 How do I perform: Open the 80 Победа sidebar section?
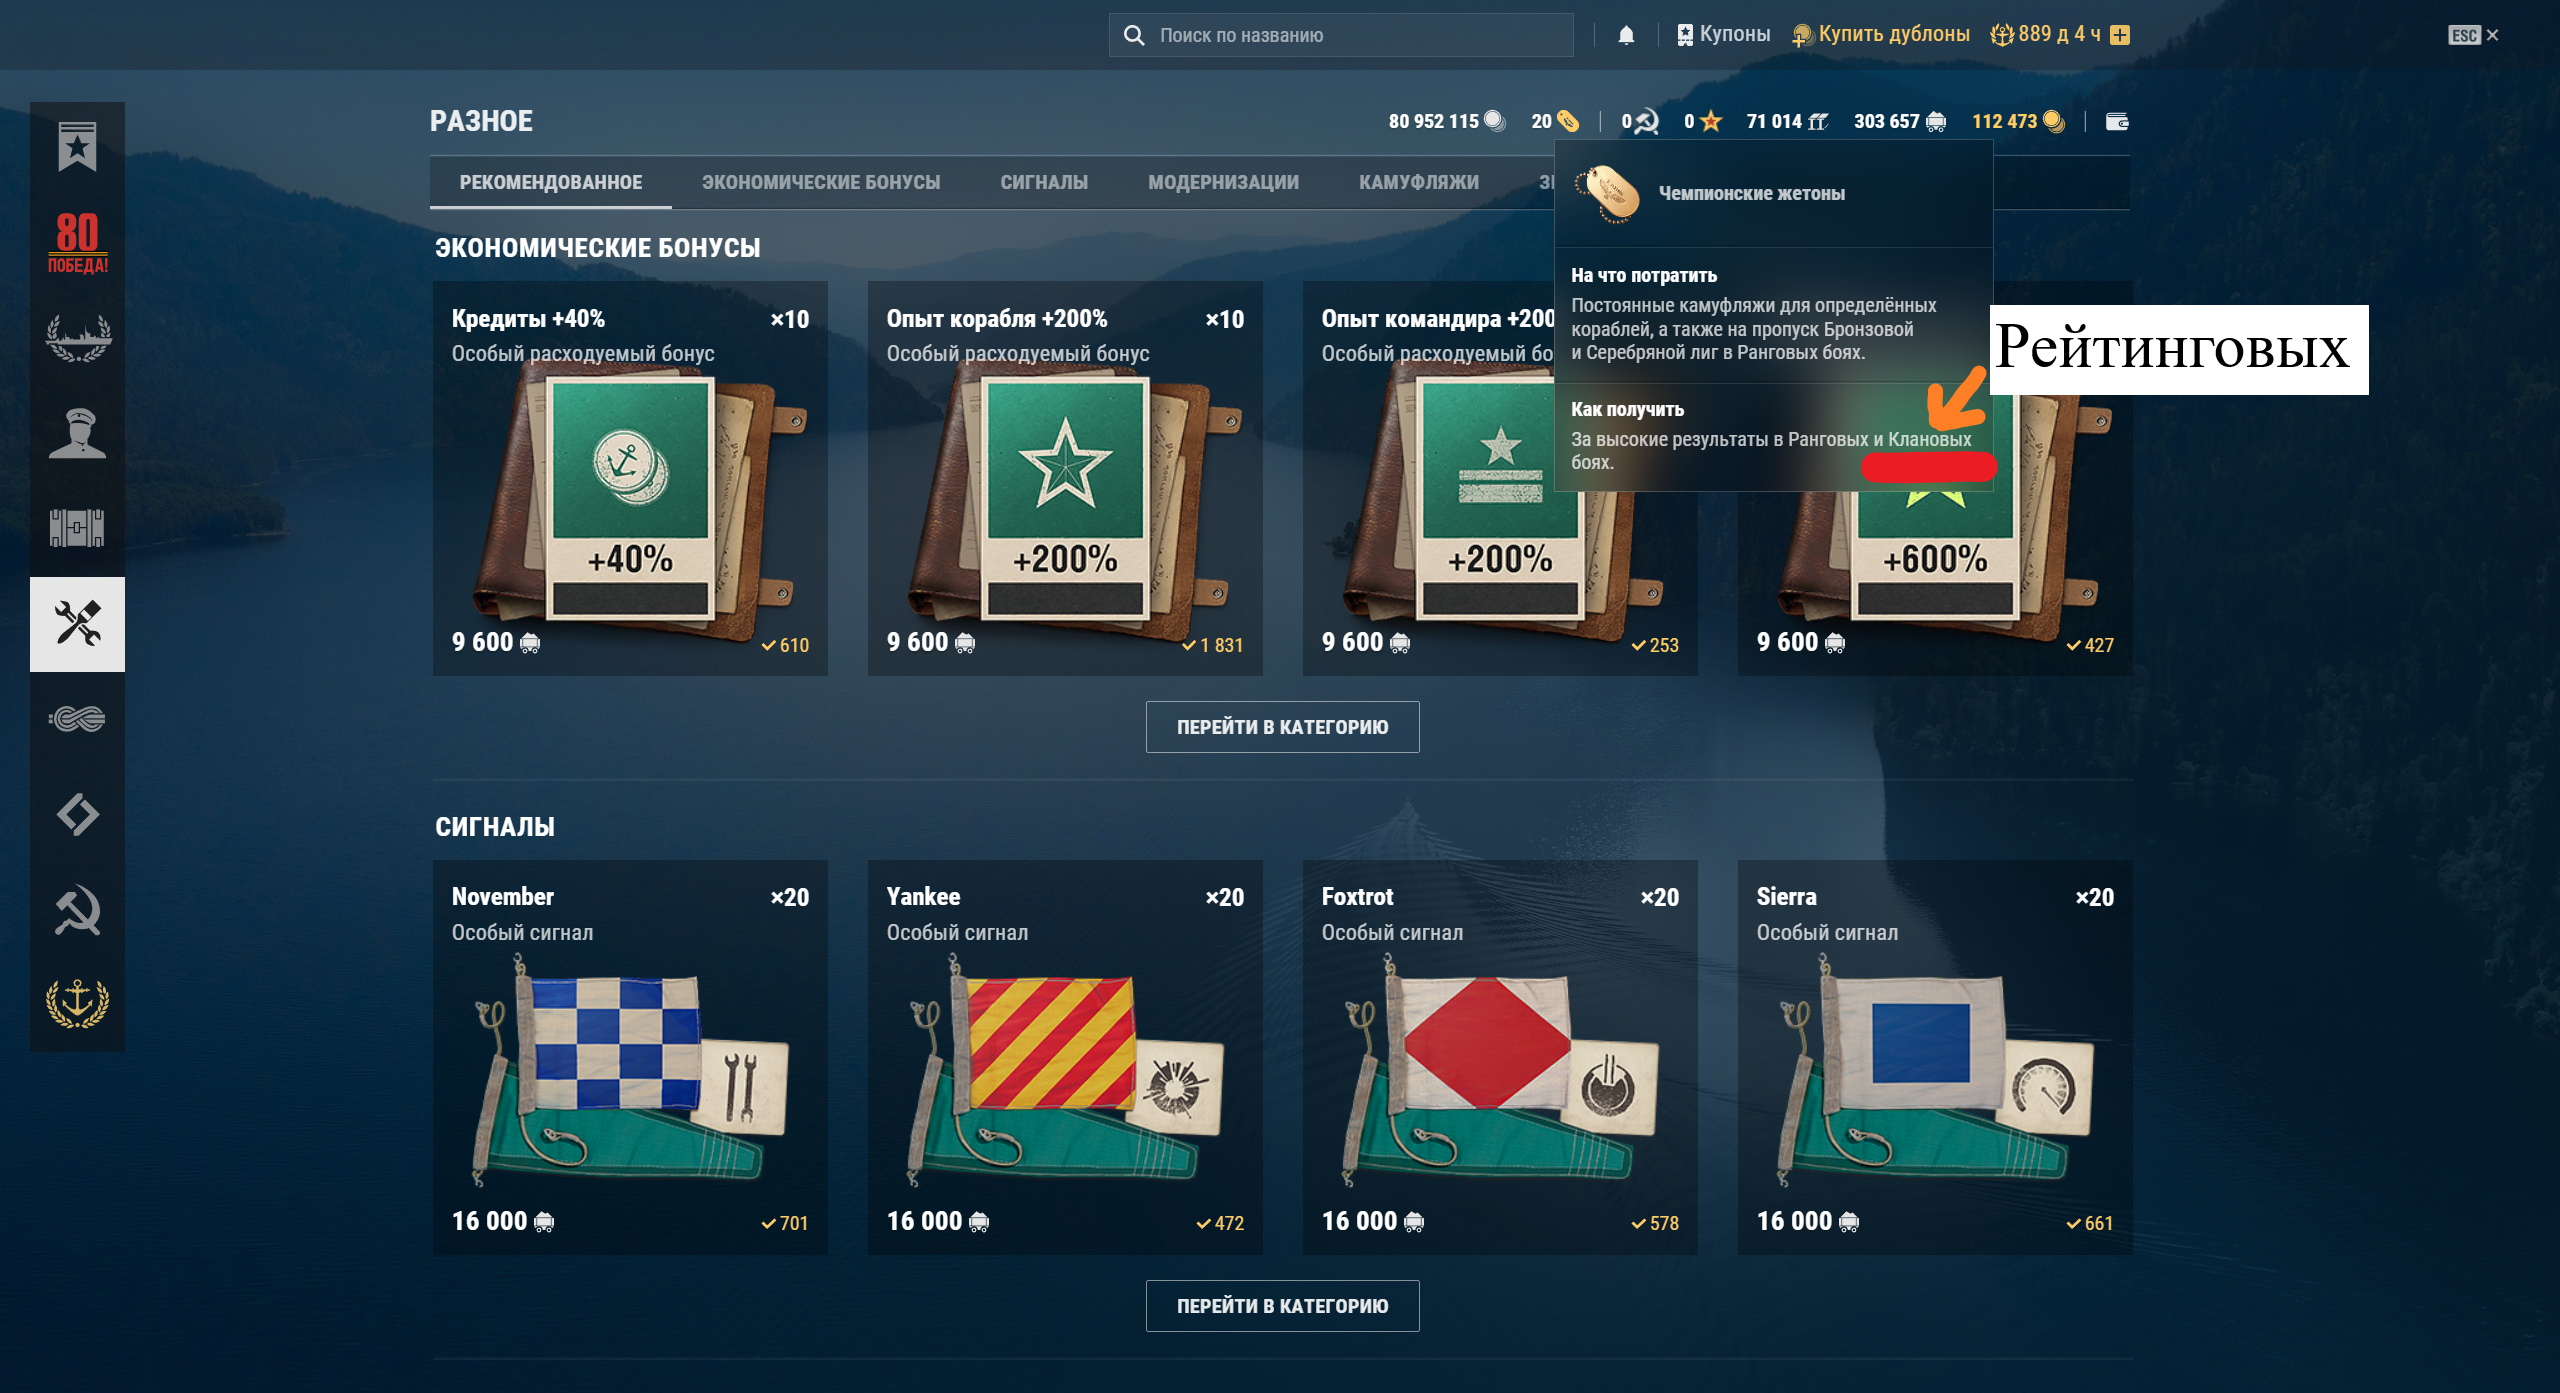pyautogui.click(x=77, y=242)
